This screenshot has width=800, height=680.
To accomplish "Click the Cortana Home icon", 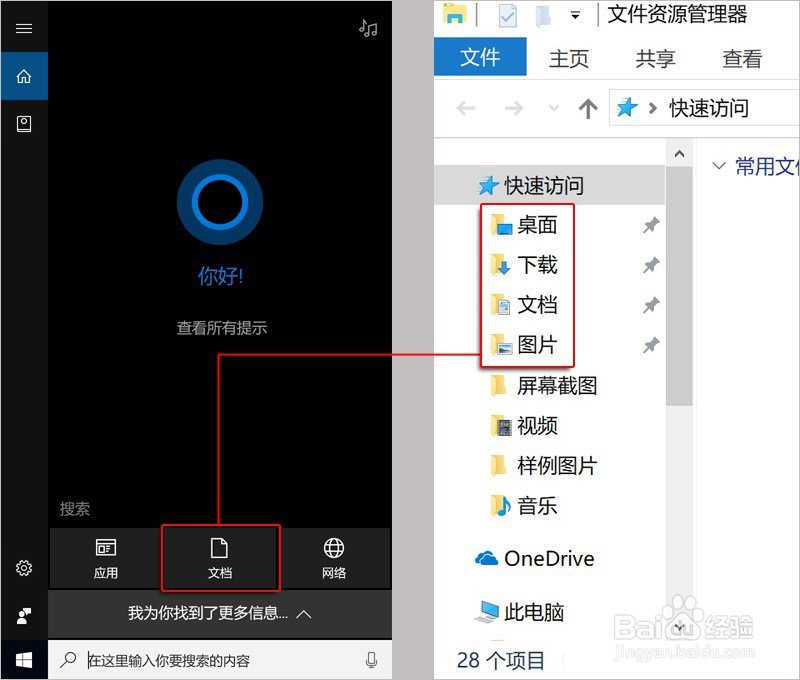I will [24, 76].
